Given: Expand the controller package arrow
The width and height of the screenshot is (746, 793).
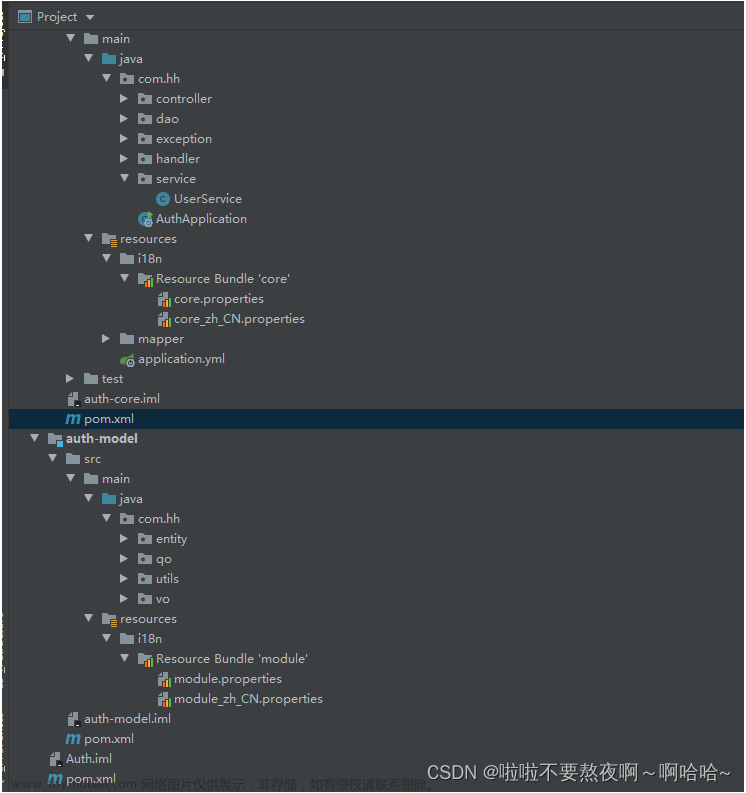Looking at the screenshot, I should (124, 99).
